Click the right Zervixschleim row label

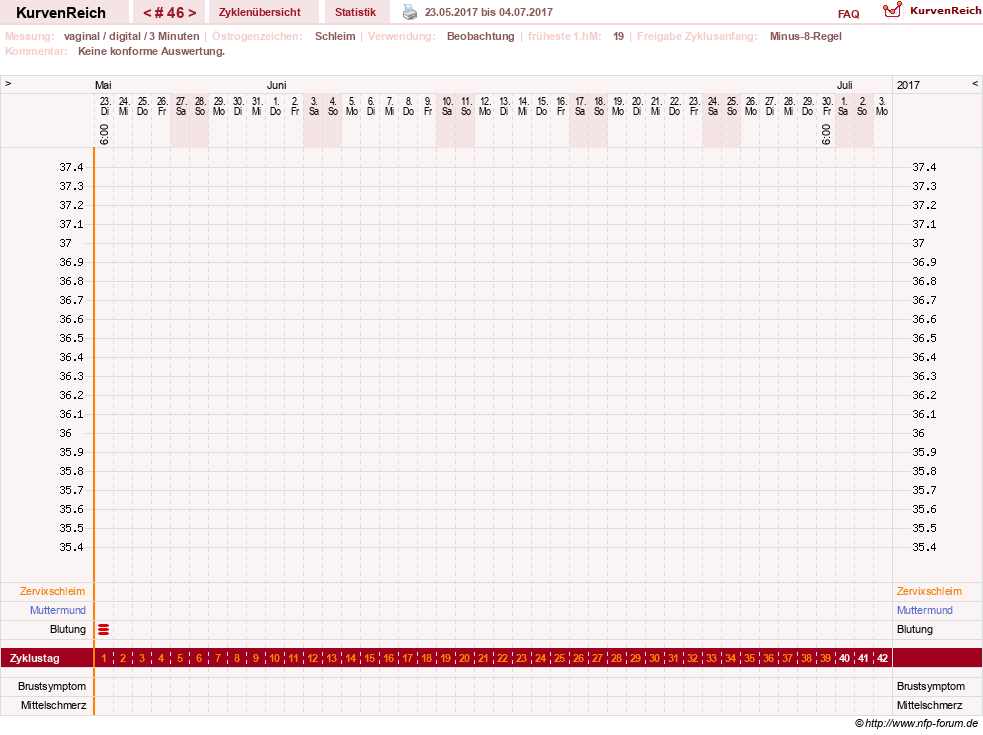[929, 591]
